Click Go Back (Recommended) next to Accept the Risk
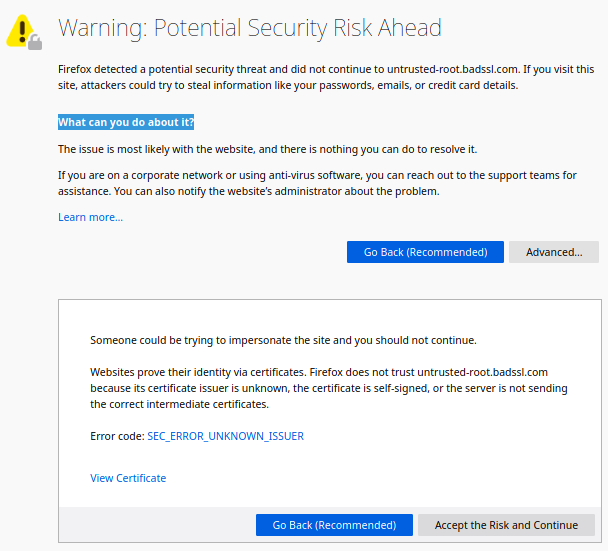The image size is (608, 551). pos(334,525)
